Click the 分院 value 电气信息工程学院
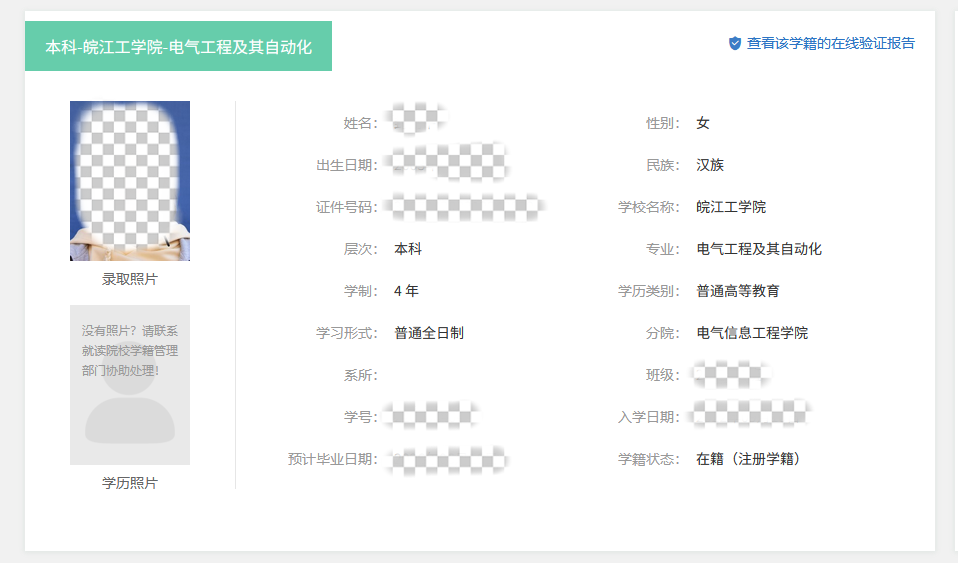This screenshot has height=563, width=958. coord(752,333)
